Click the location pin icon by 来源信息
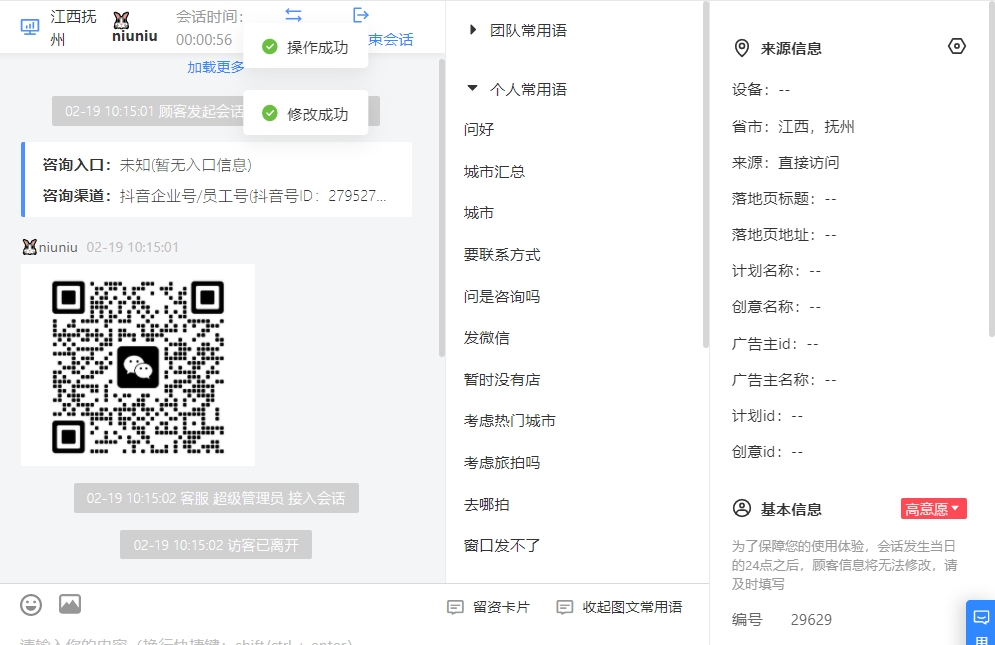This screenshot has height=645, width=995. 741,48
